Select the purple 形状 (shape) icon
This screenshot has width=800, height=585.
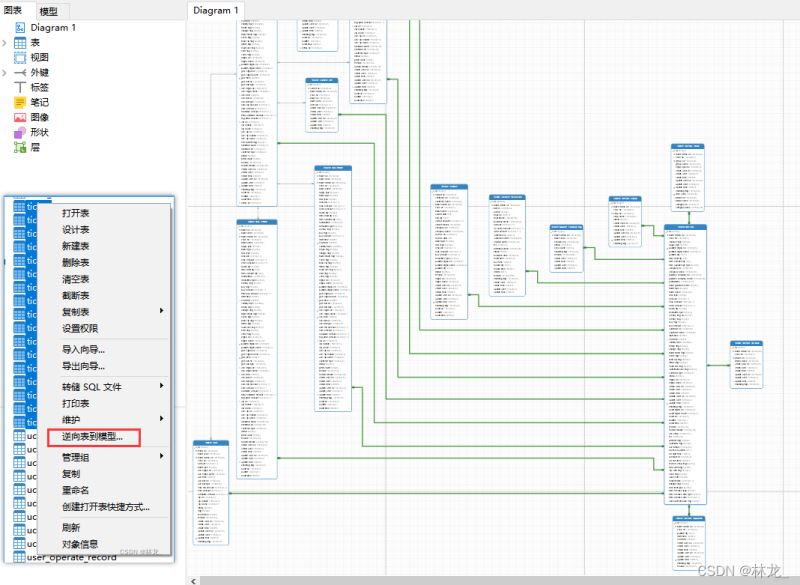tap(20, 132)
